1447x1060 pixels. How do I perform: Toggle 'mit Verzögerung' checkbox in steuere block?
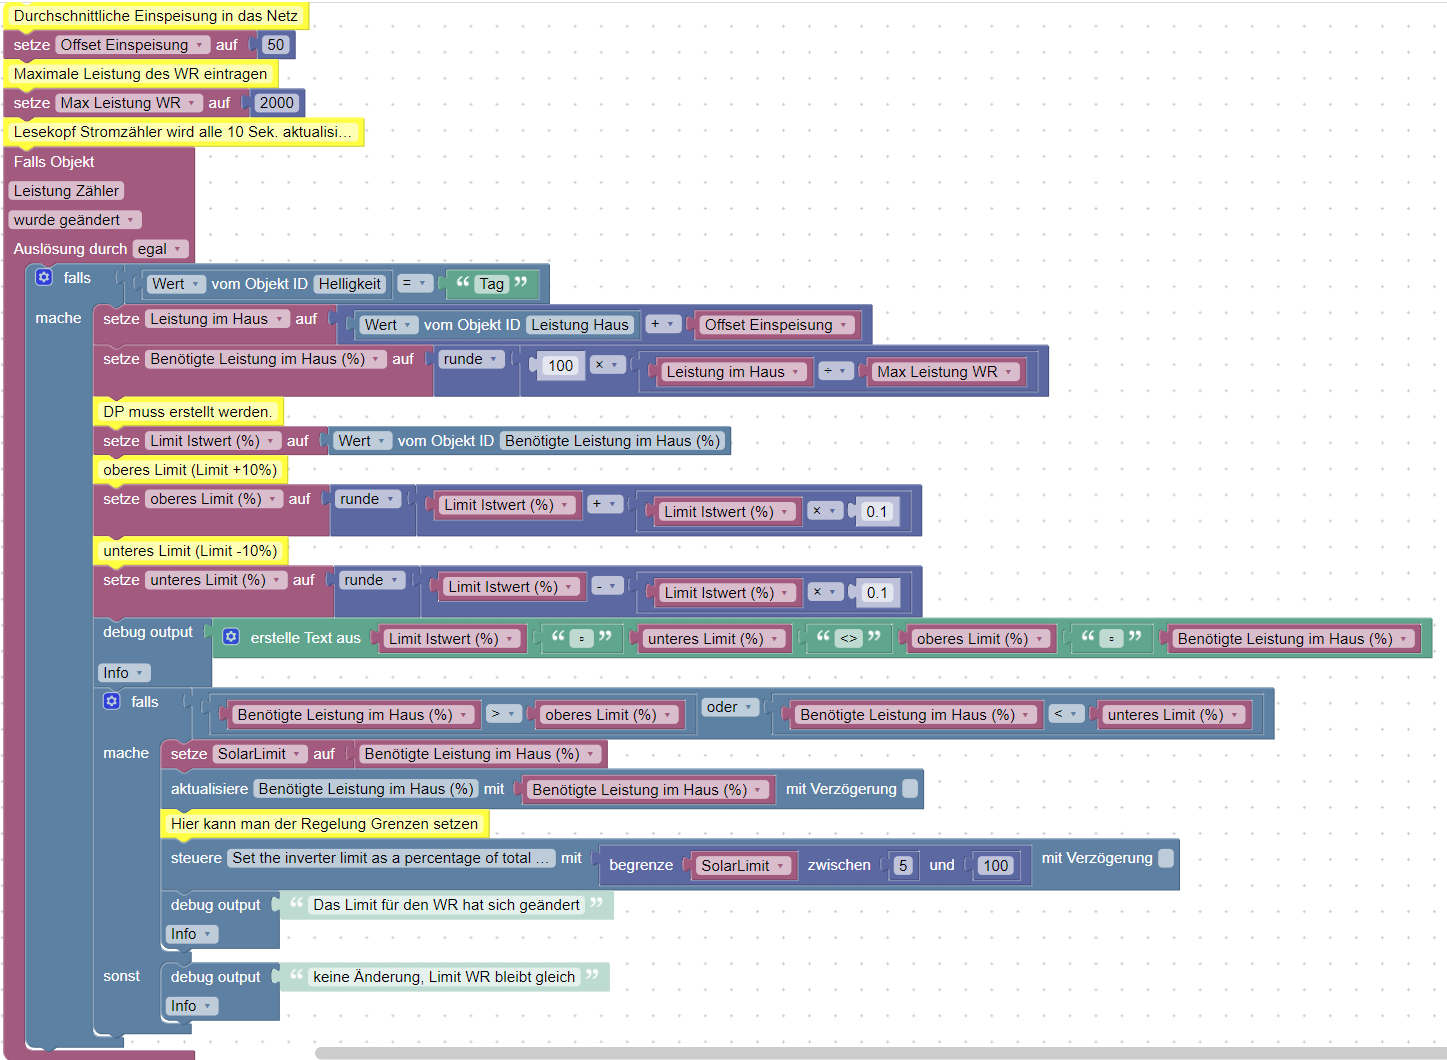[1166, 858]
